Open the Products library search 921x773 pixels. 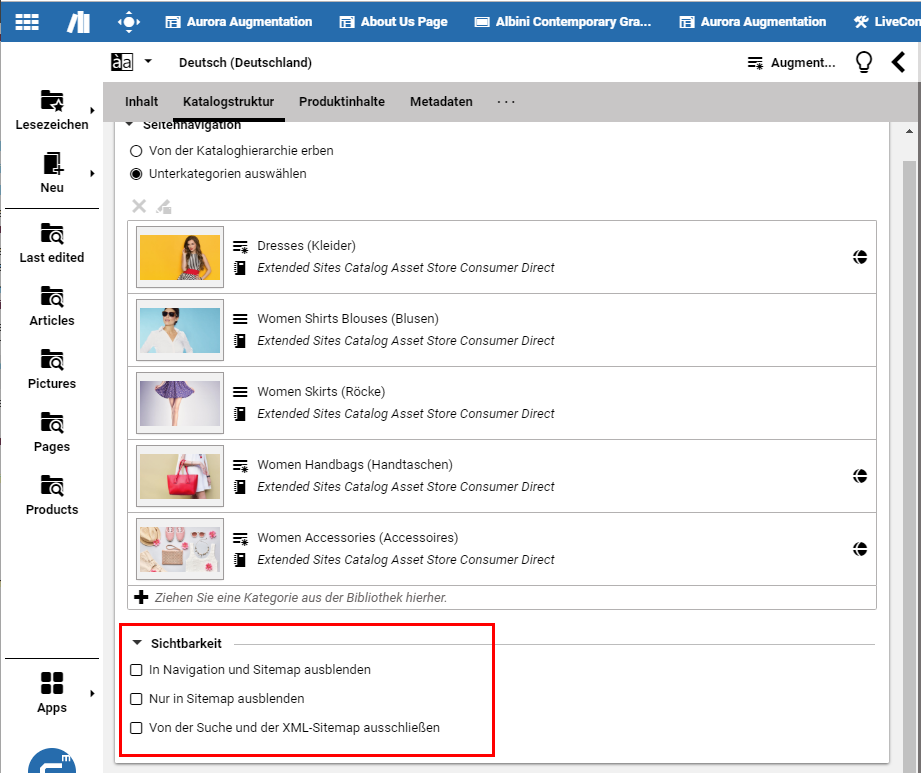click(x=52, y=494)
